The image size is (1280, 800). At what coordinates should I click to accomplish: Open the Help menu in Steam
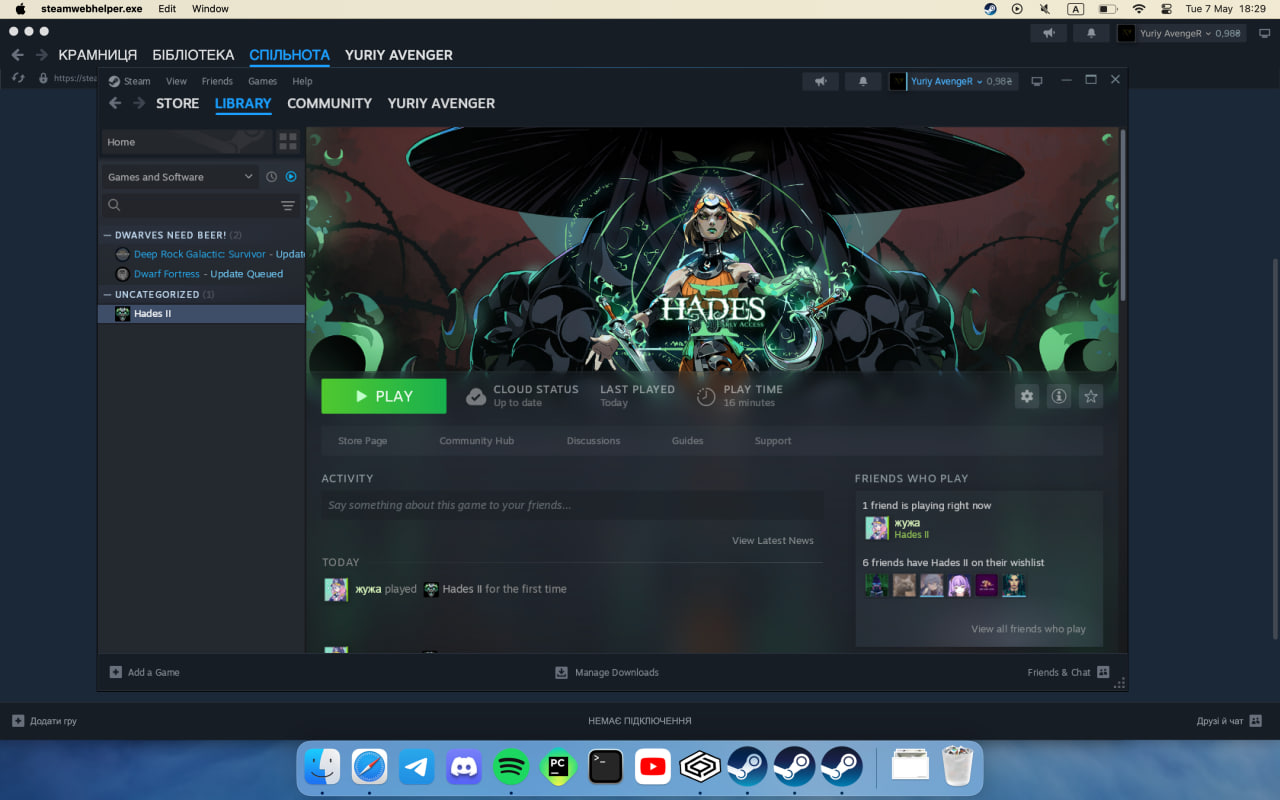coord(302,81)
